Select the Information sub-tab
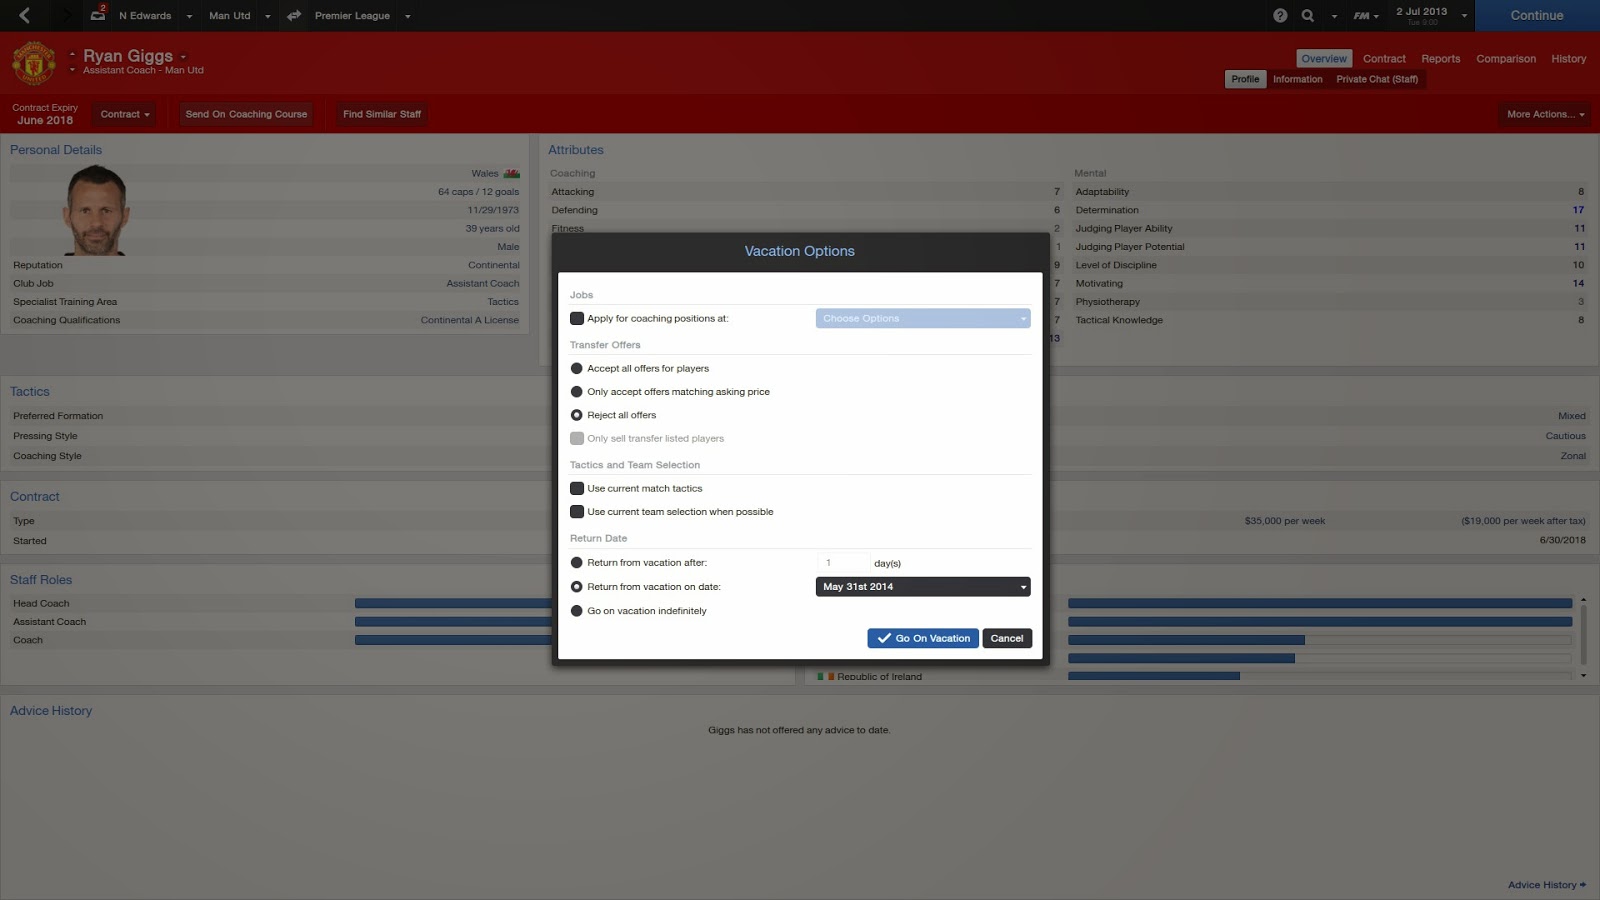The height and width of the screenshot is (900, 1600). (1298, 80)
